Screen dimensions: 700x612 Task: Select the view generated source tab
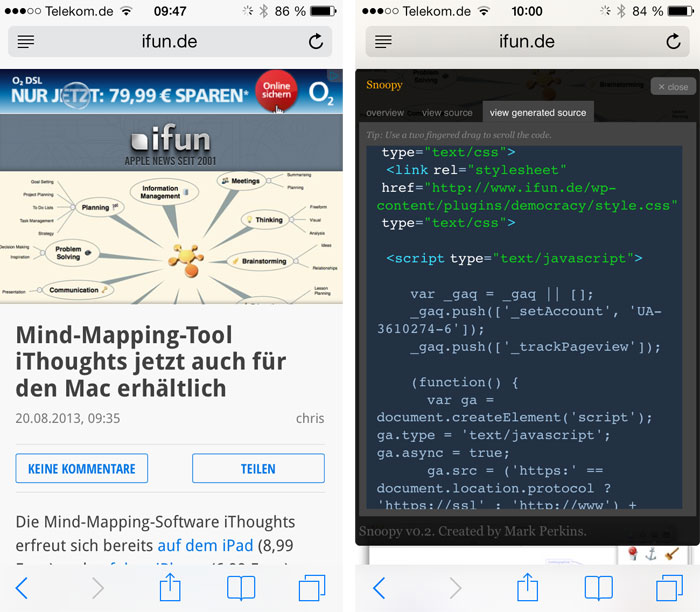[538, 112]
